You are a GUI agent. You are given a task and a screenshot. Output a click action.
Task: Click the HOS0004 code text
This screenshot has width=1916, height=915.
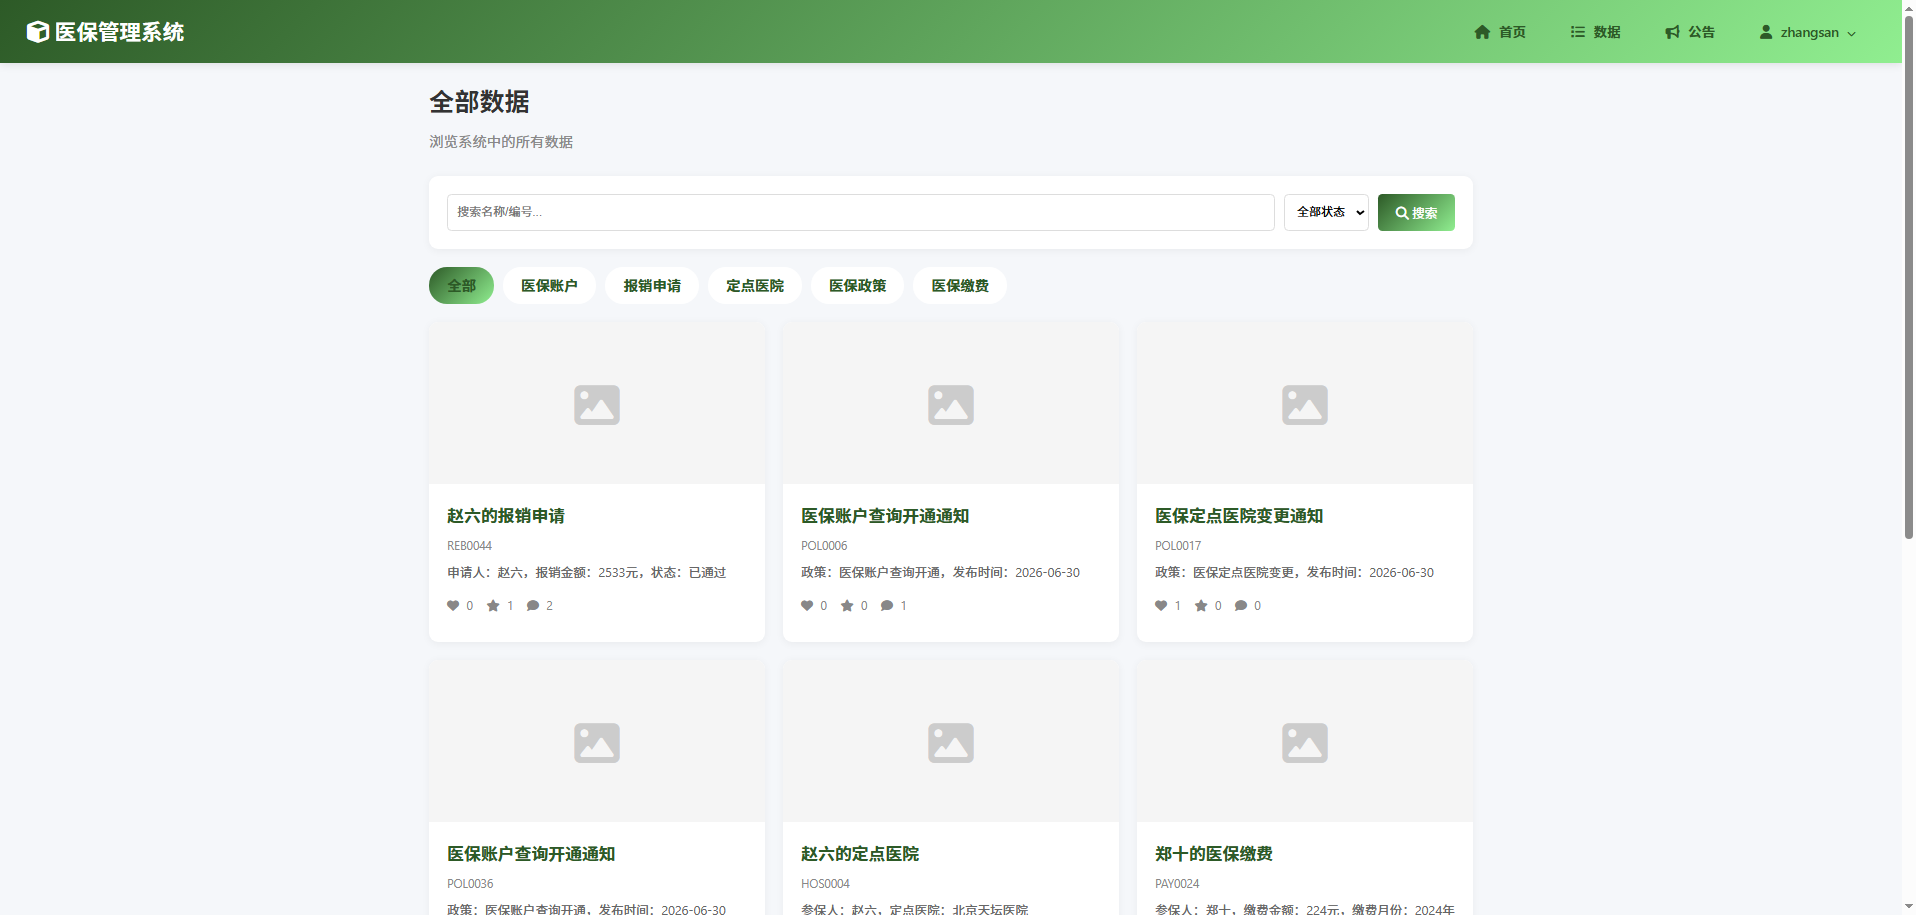coord(825,884)
